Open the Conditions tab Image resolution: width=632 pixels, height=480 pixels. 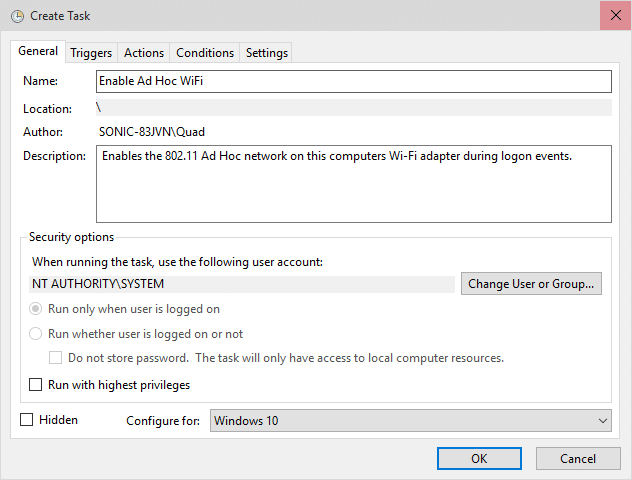pyautogui.click(x=205, y=53)
